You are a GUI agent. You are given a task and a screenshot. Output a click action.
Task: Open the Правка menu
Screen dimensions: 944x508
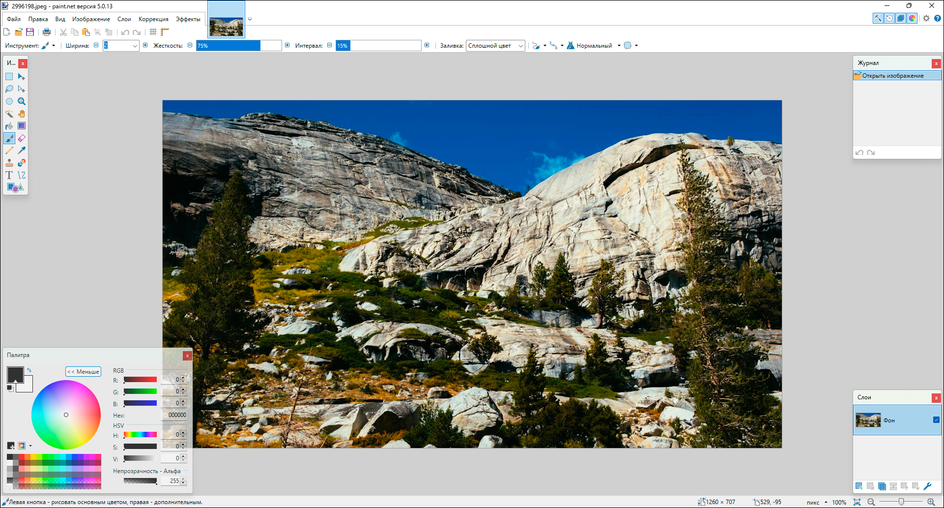click(x=38, y=19)
